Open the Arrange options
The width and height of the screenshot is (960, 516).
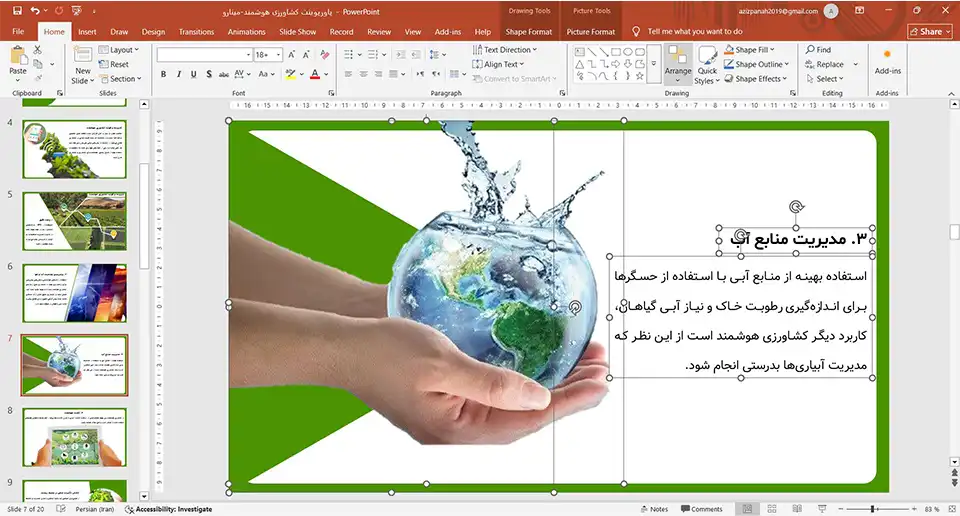678,64
